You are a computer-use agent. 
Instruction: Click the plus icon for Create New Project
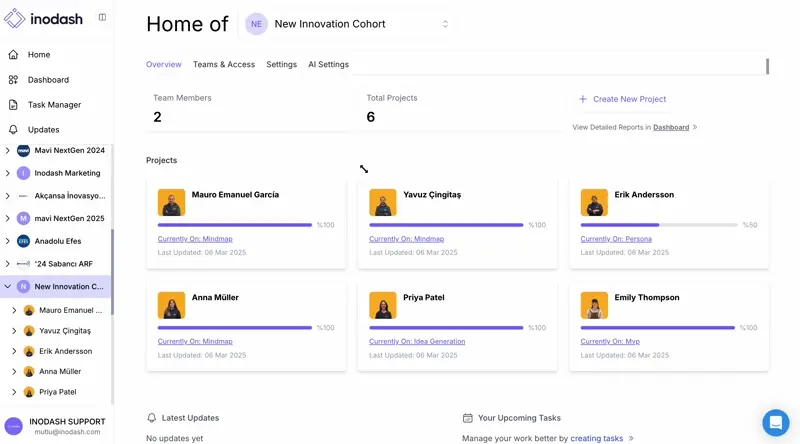(x=583, y=99)
